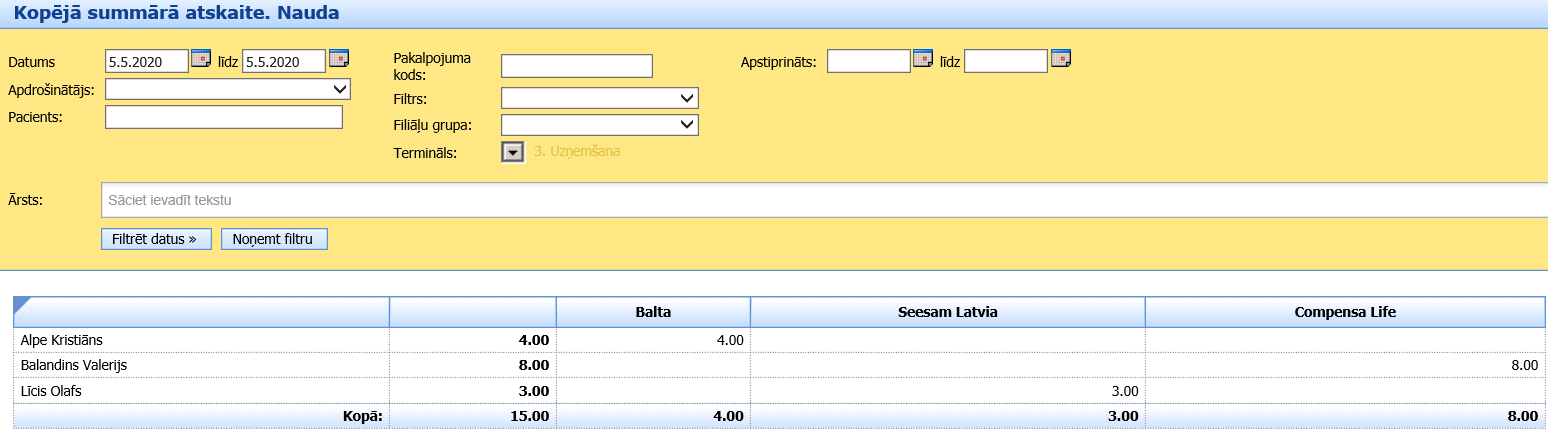
Task: Click the Datums start date field
Action: tap(146, 62)
